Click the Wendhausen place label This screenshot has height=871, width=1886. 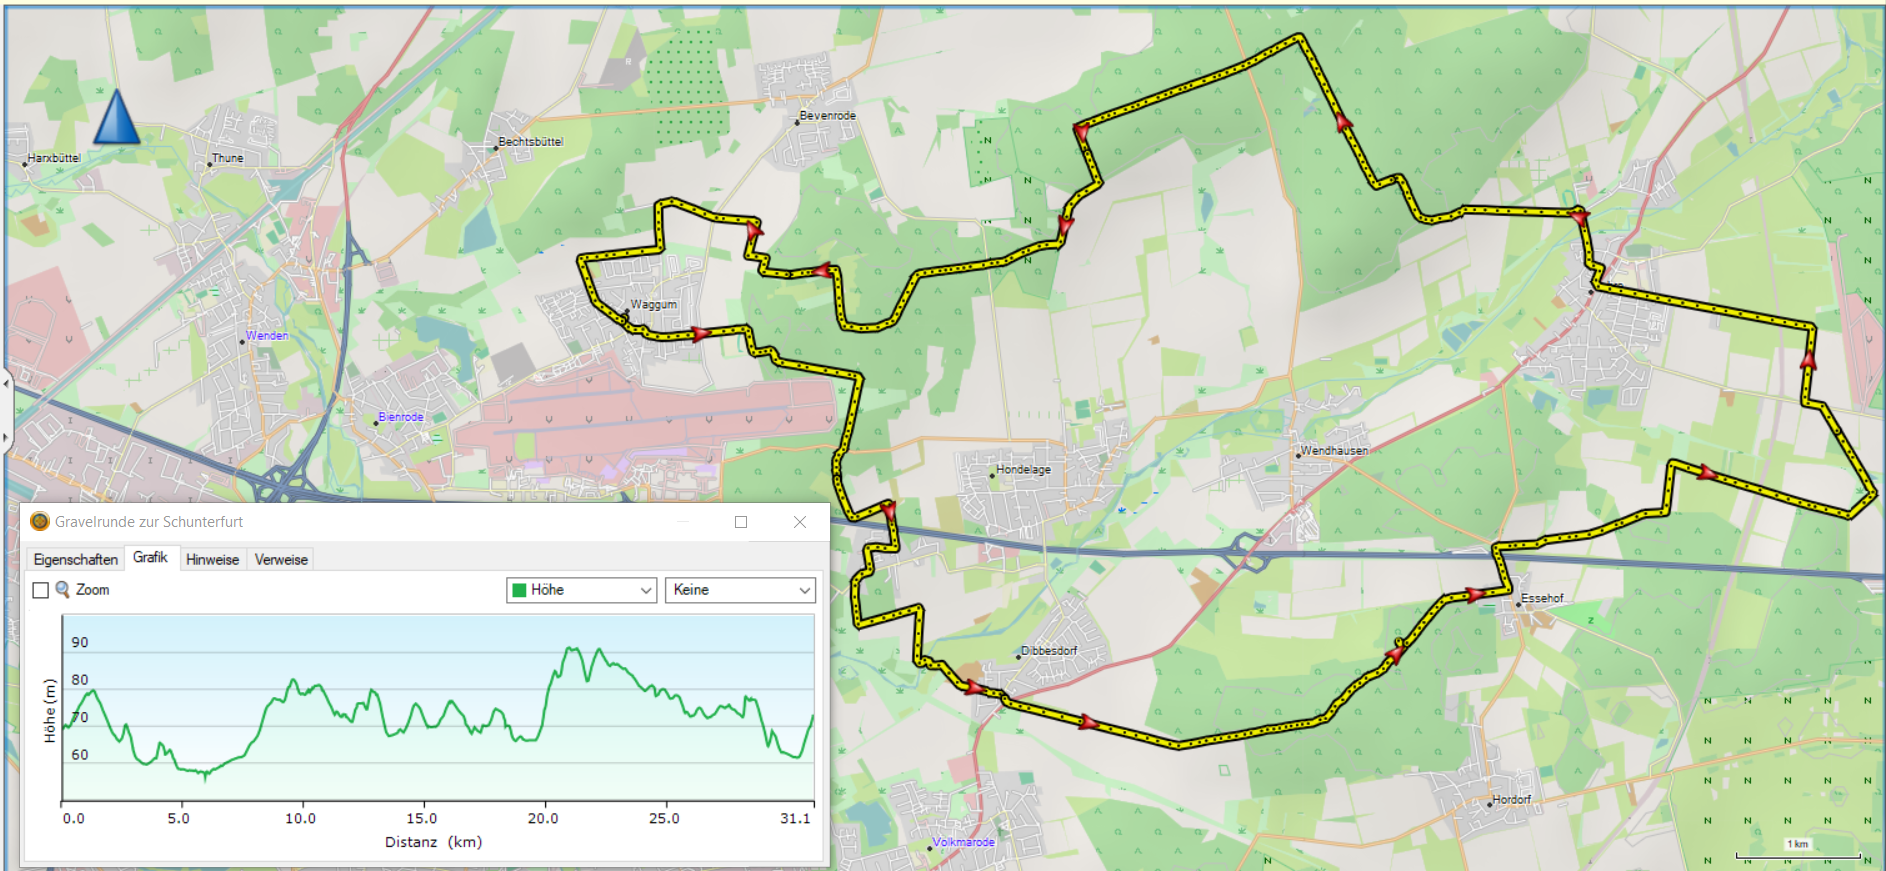1334,450
